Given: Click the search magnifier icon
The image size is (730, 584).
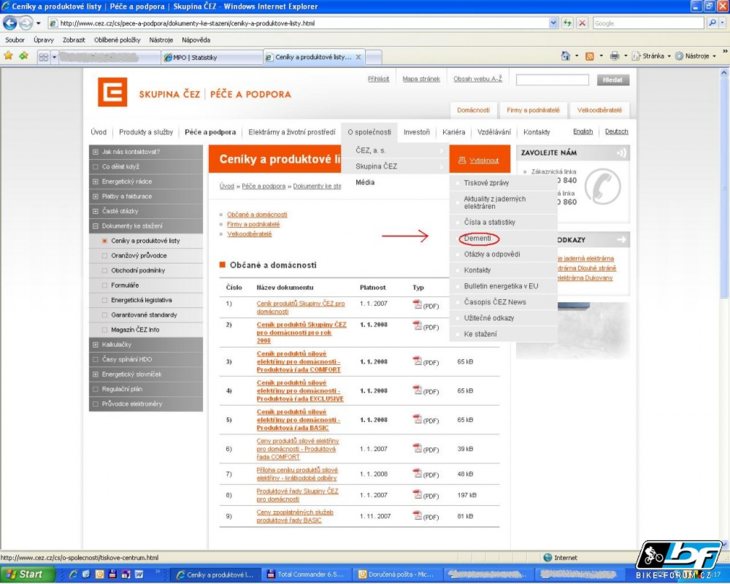Looking at the screenshot, I should coord(712,23).
